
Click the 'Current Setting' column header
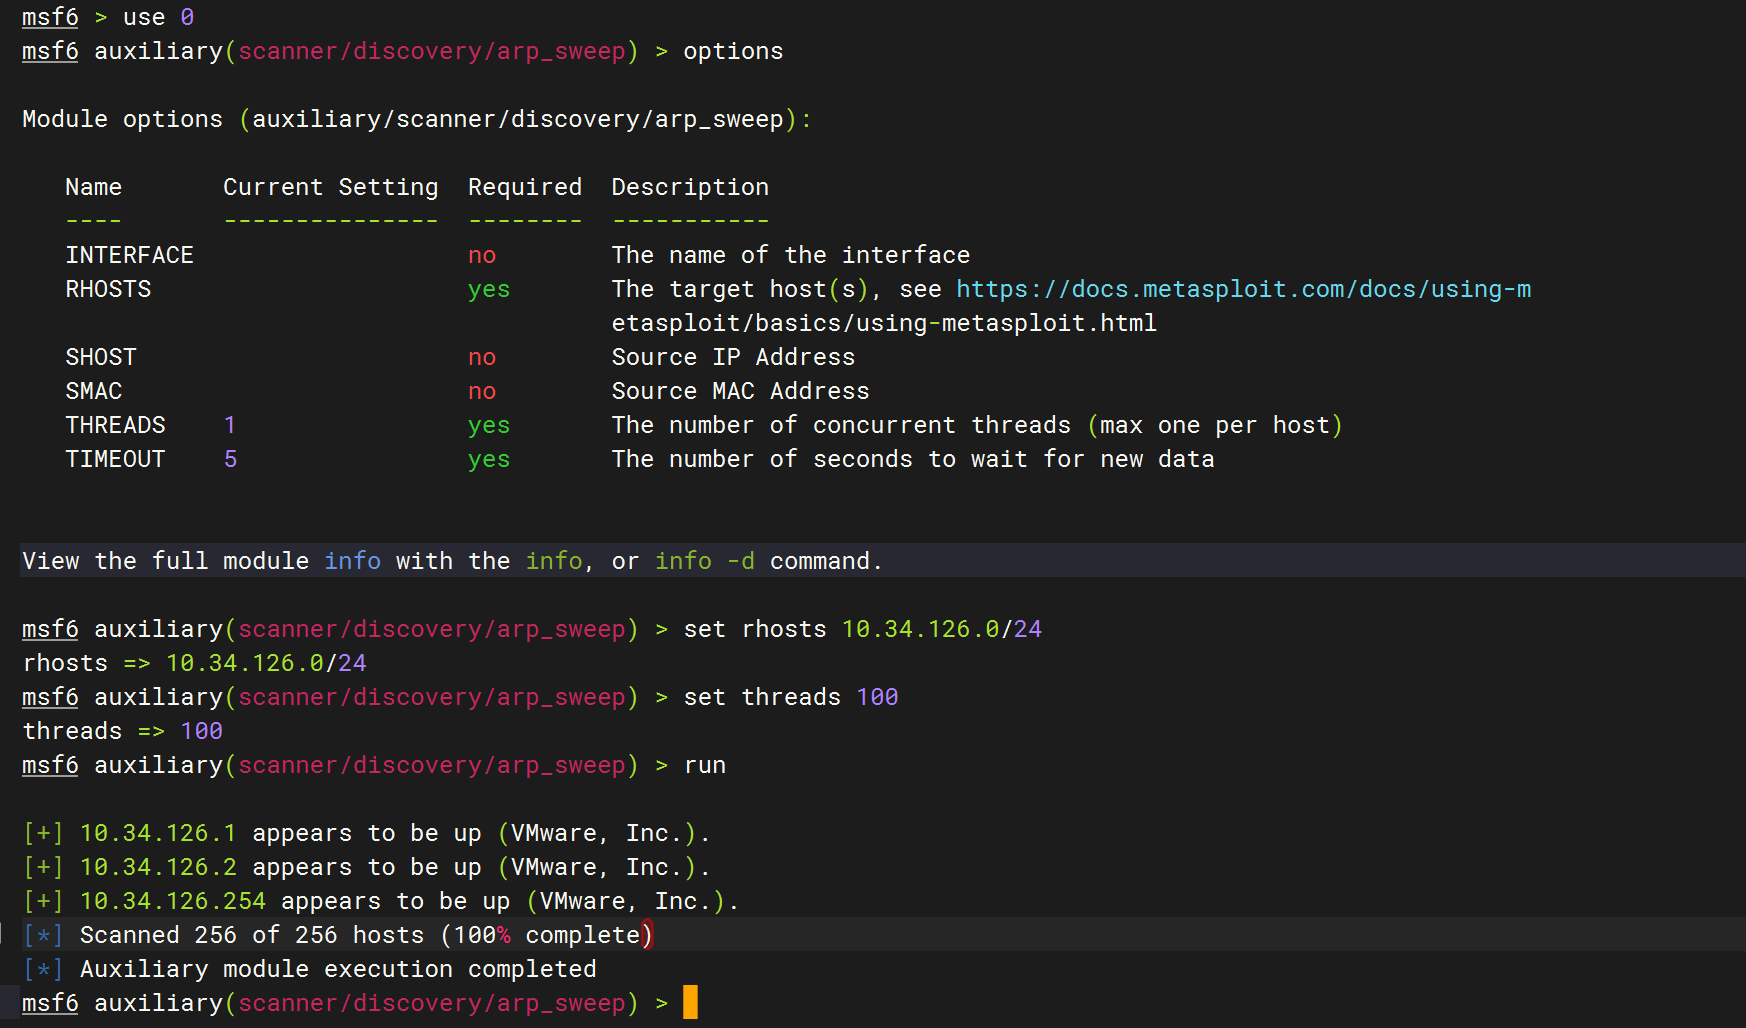[x=331, y=187]
